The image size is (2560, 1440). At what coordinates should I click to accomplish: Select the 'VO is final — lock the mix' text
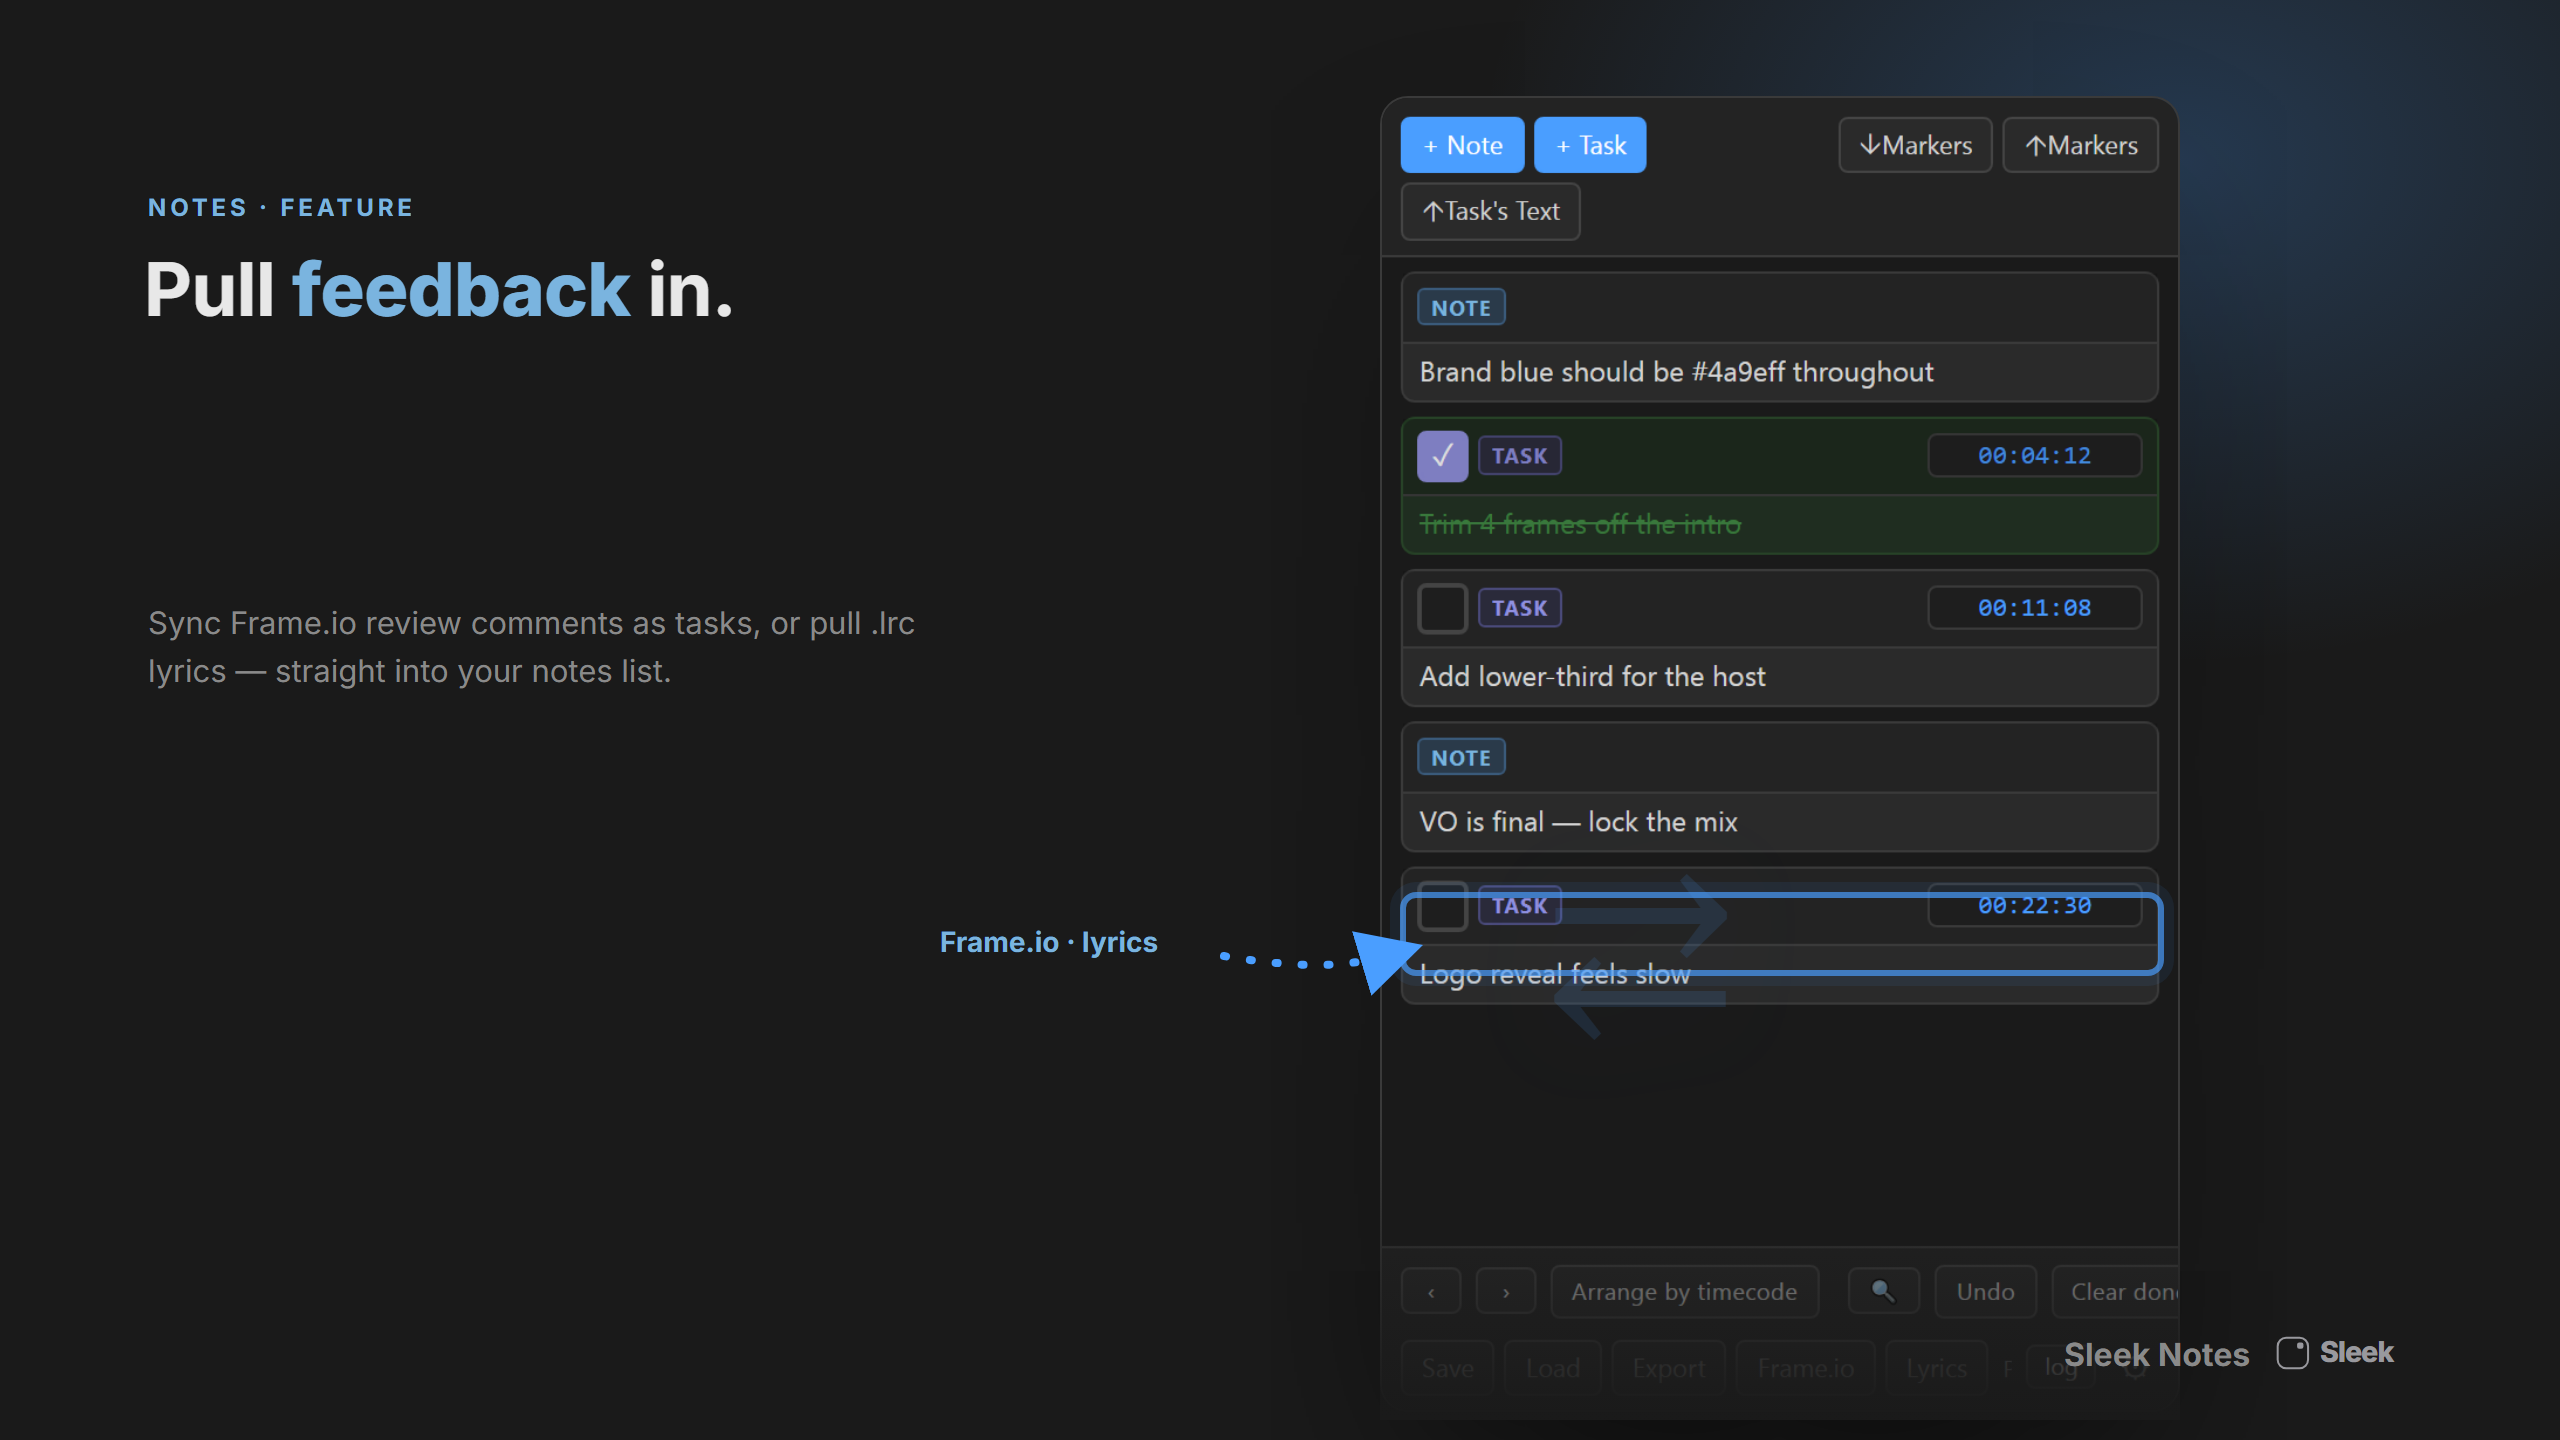(x=1578, y=822)
